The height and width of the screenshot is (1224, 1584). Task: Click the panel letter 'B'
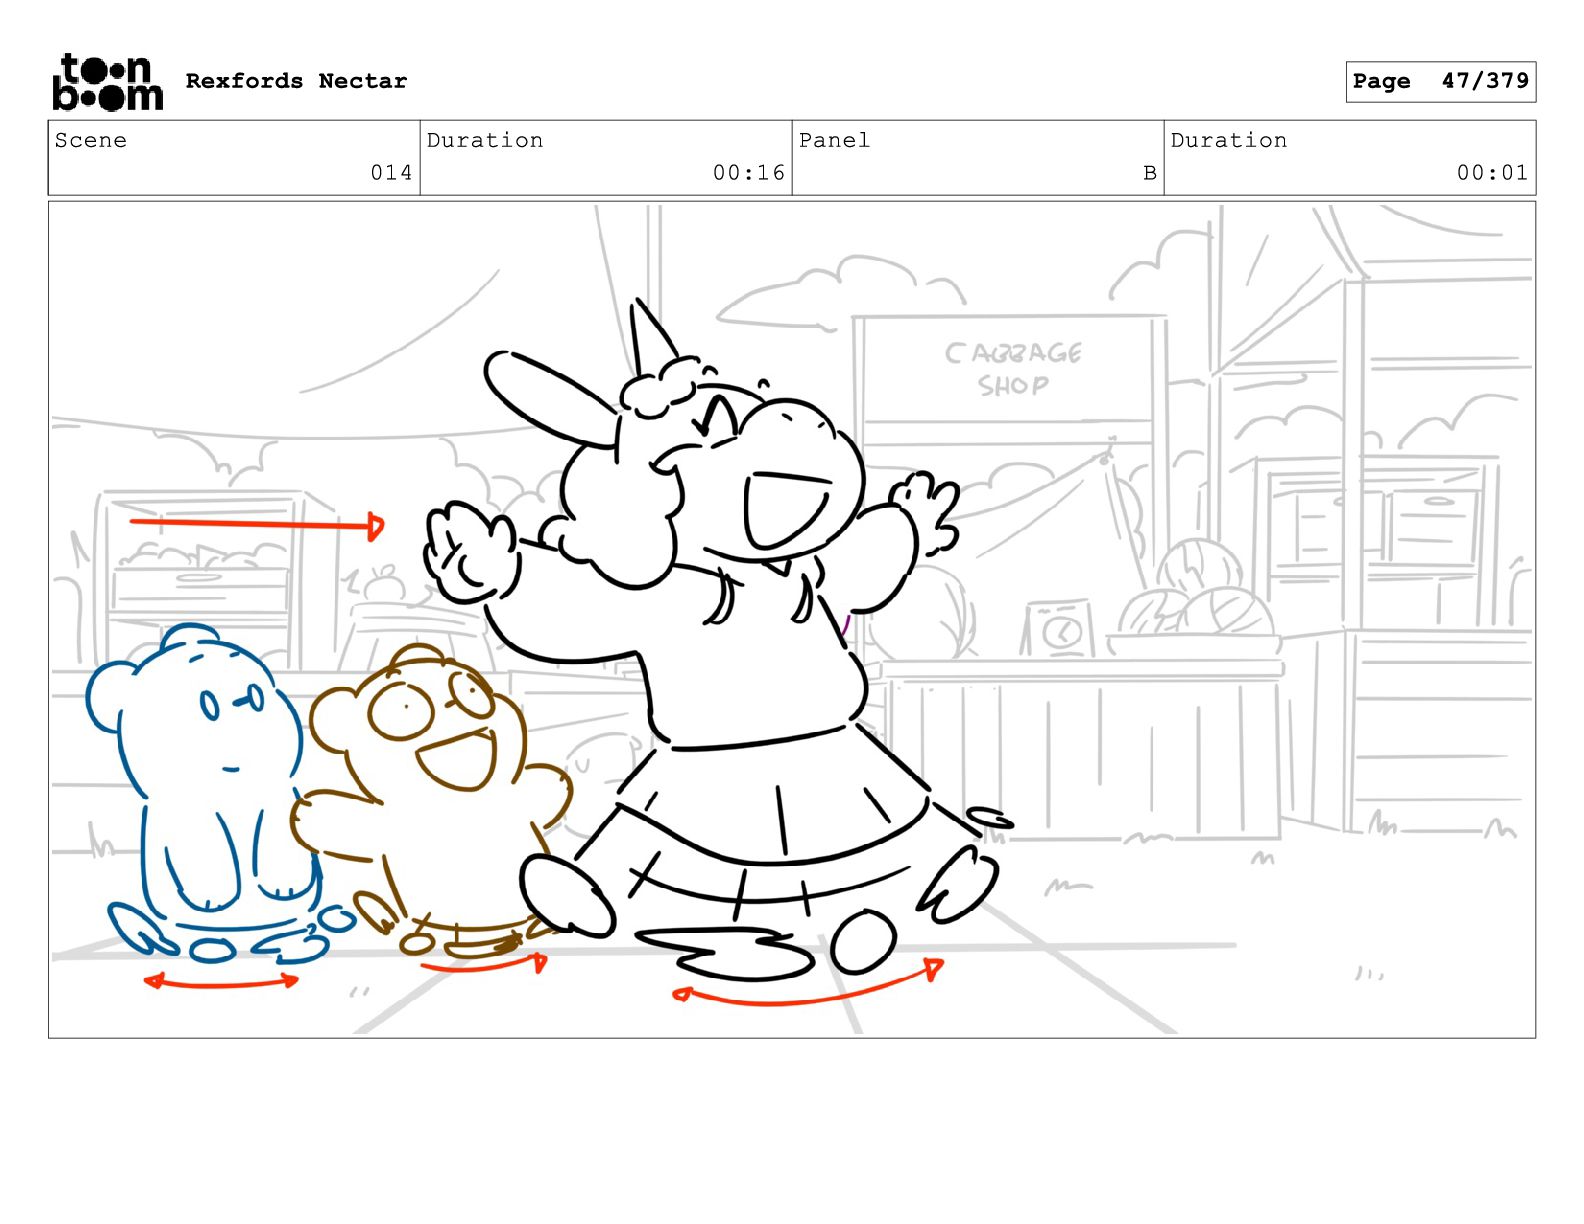point(1150,172)
